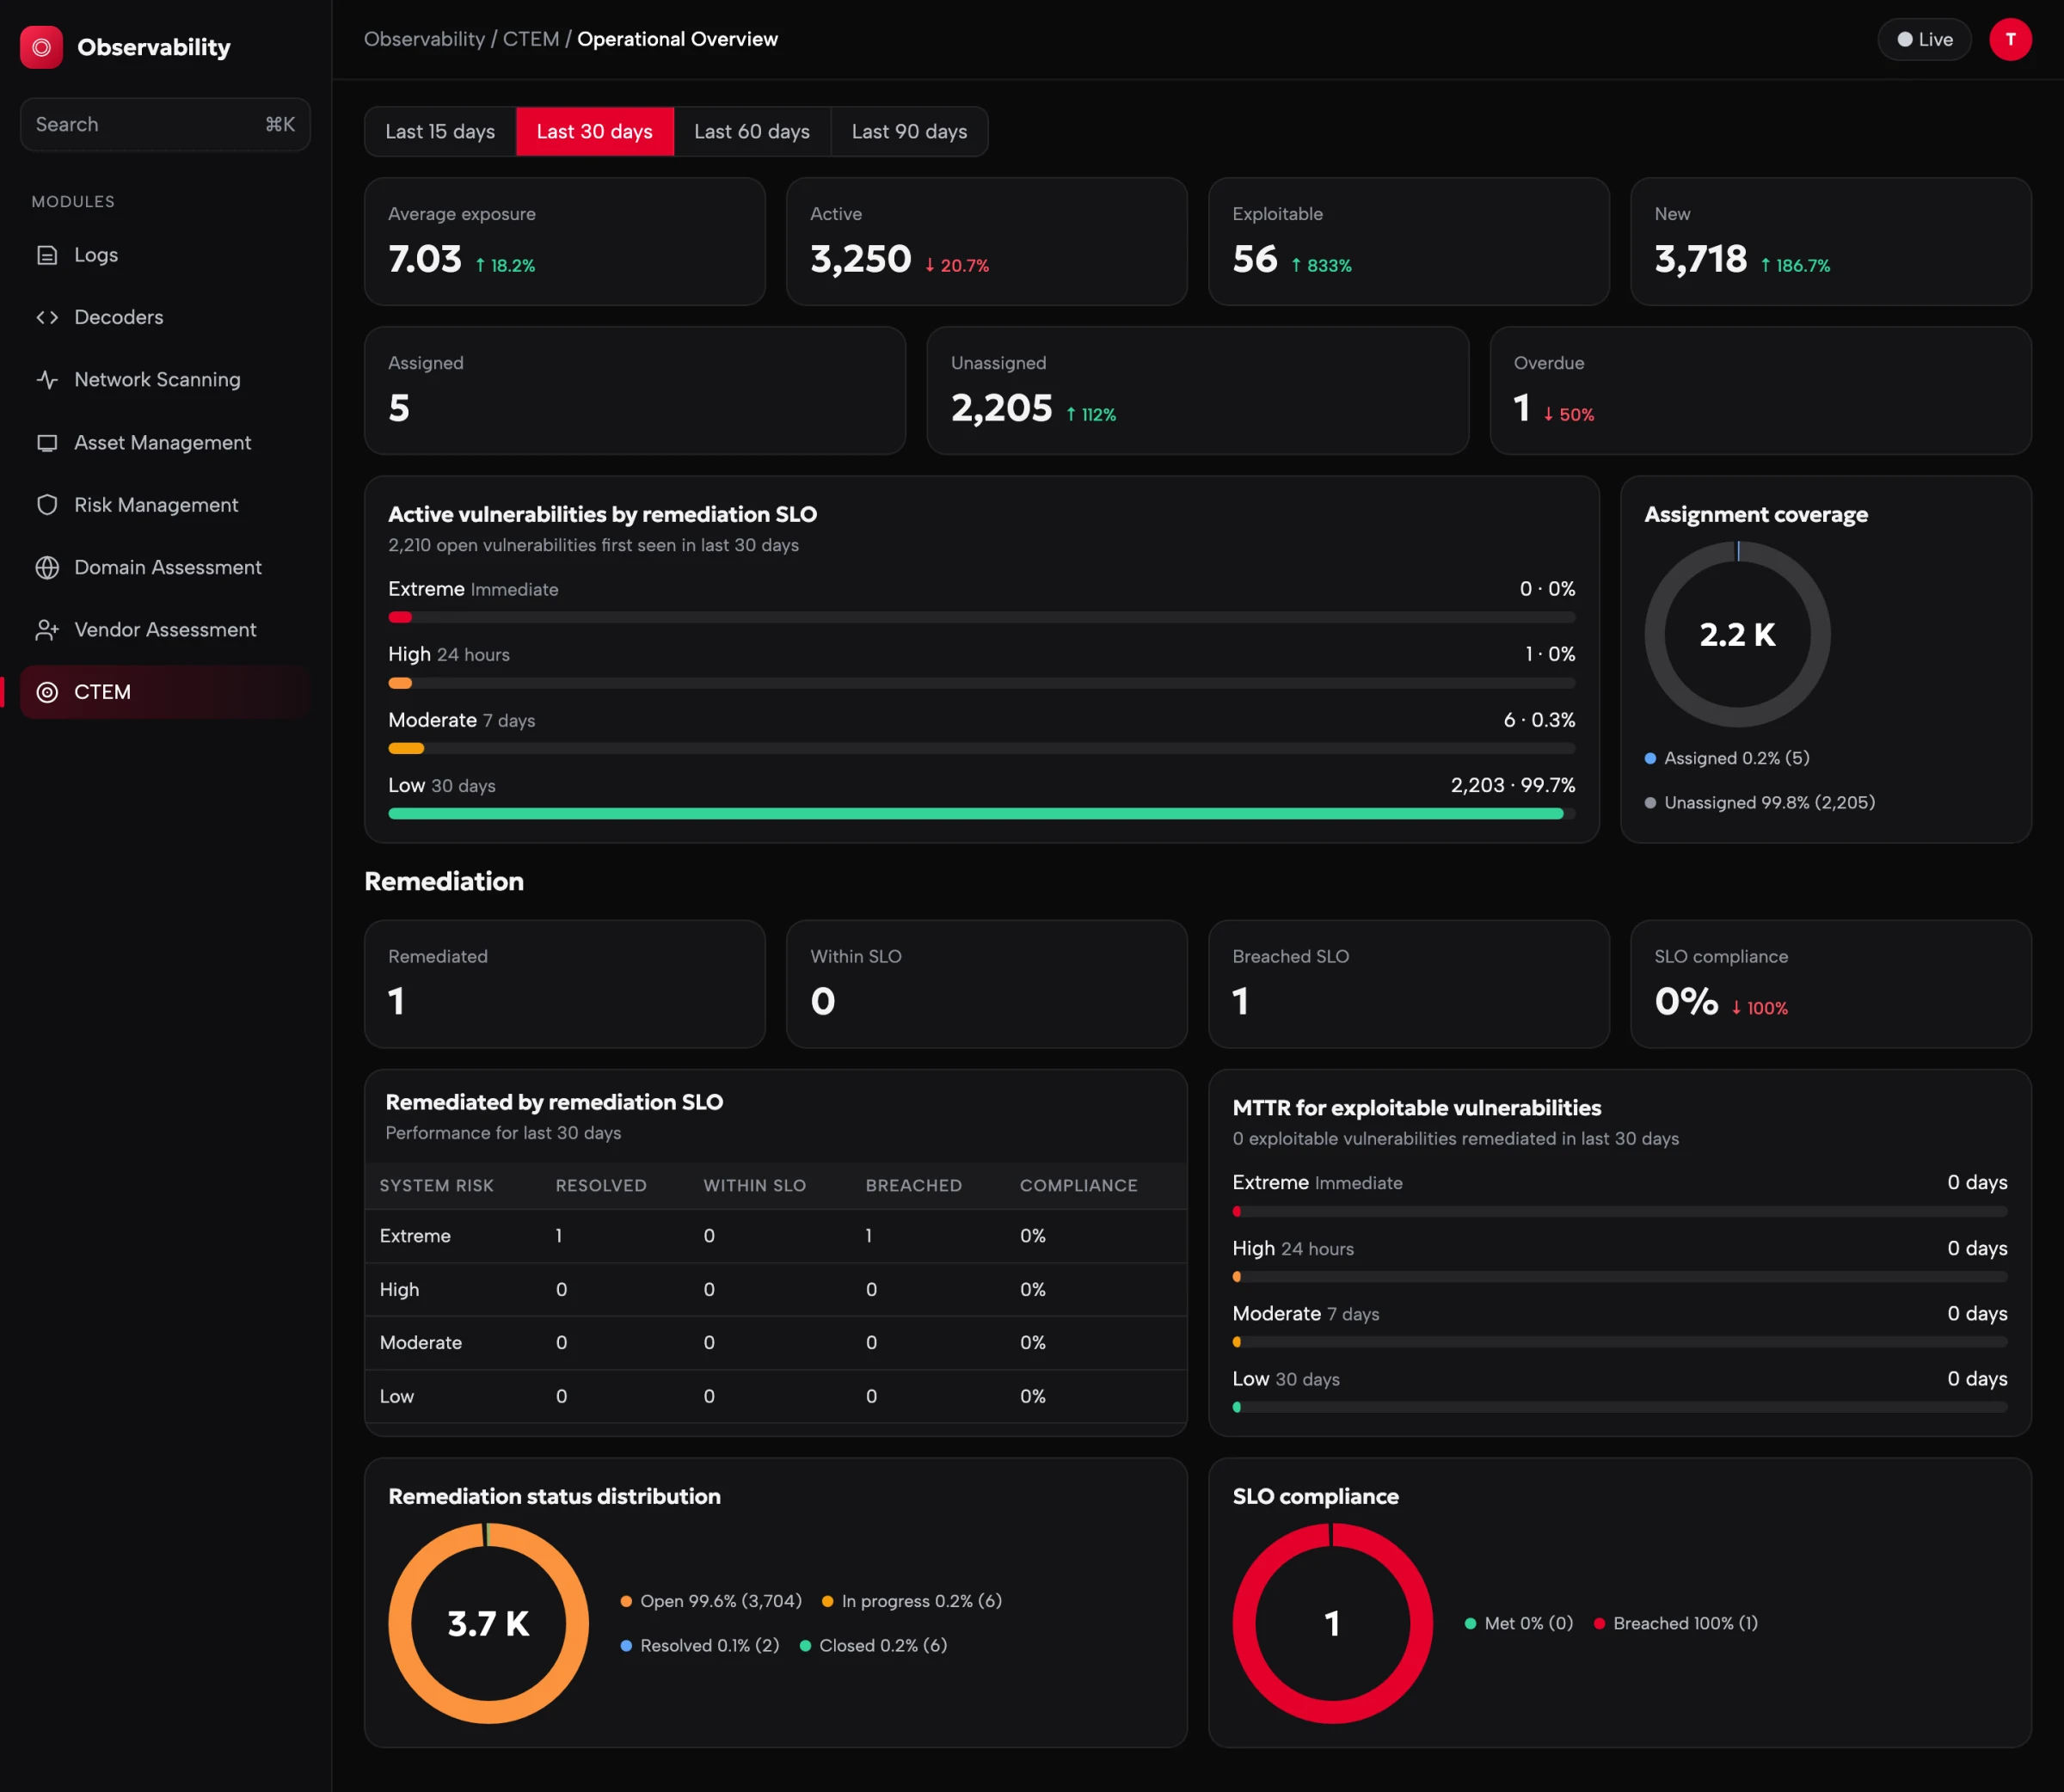Click the Breached SLO card

[x=1409, y=985]
